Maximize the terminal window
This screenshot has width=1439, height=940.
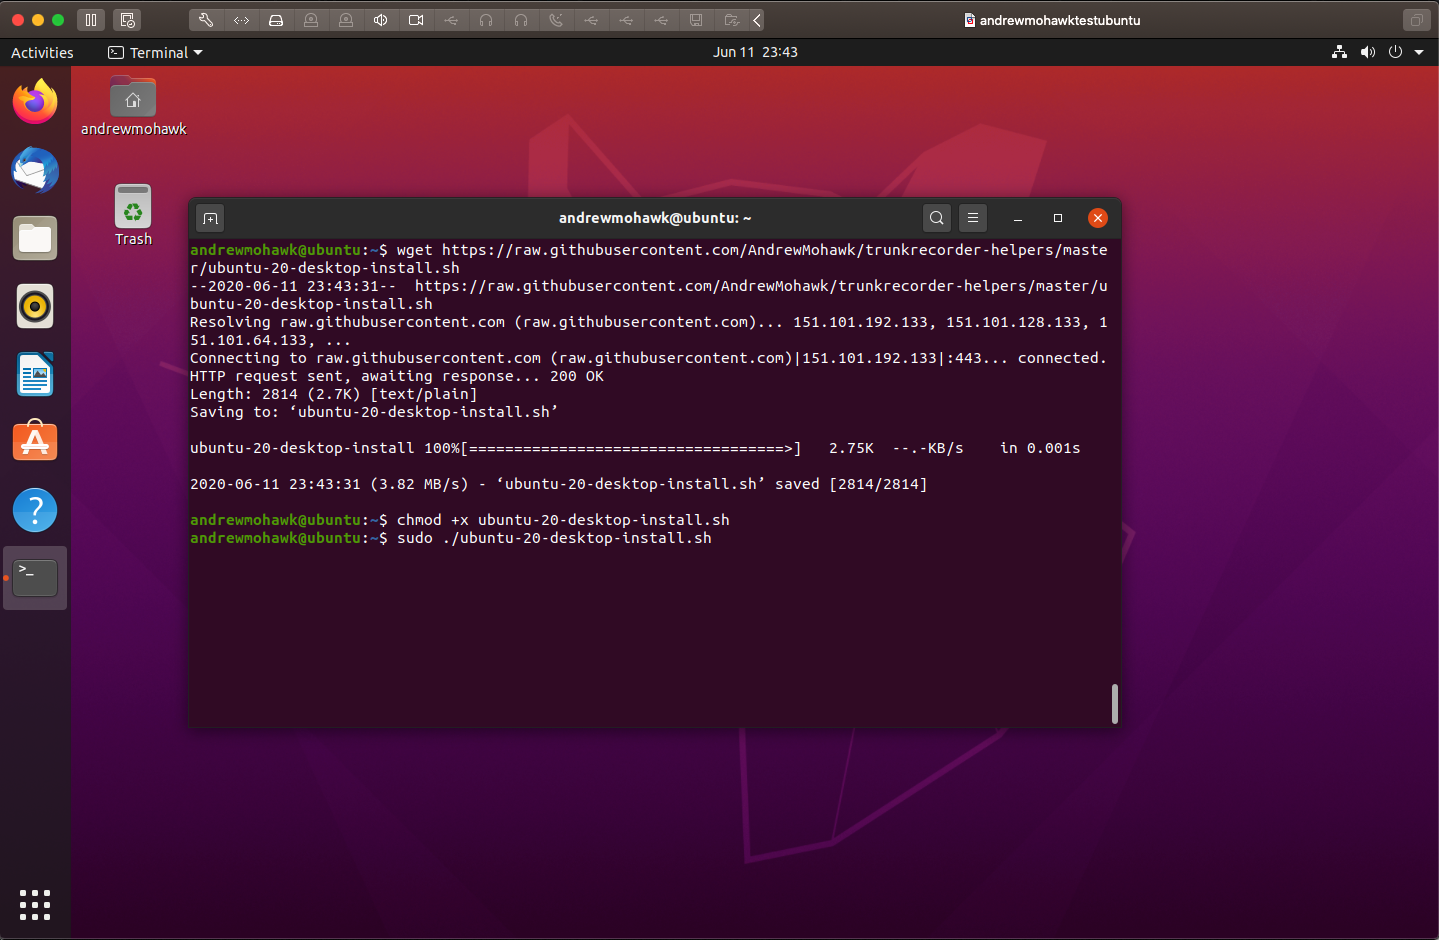(x=1058, y=218)
